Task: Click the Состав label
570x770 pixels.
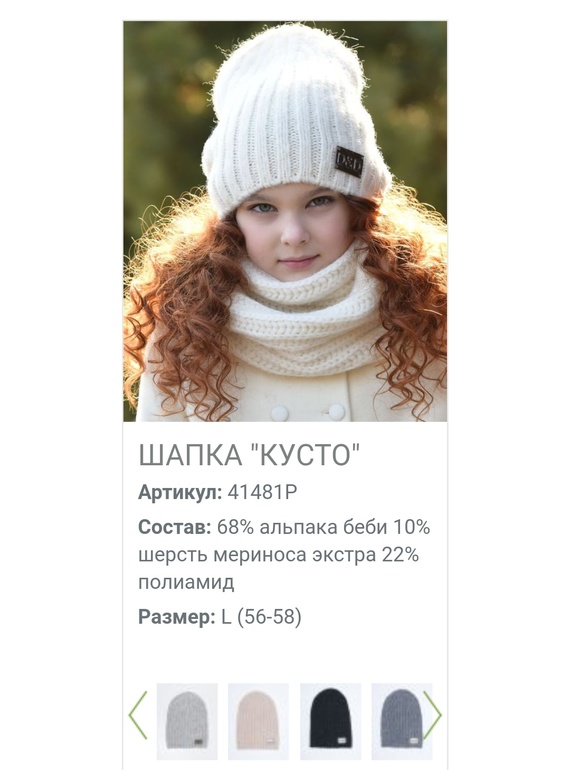Action: (175, 527)
